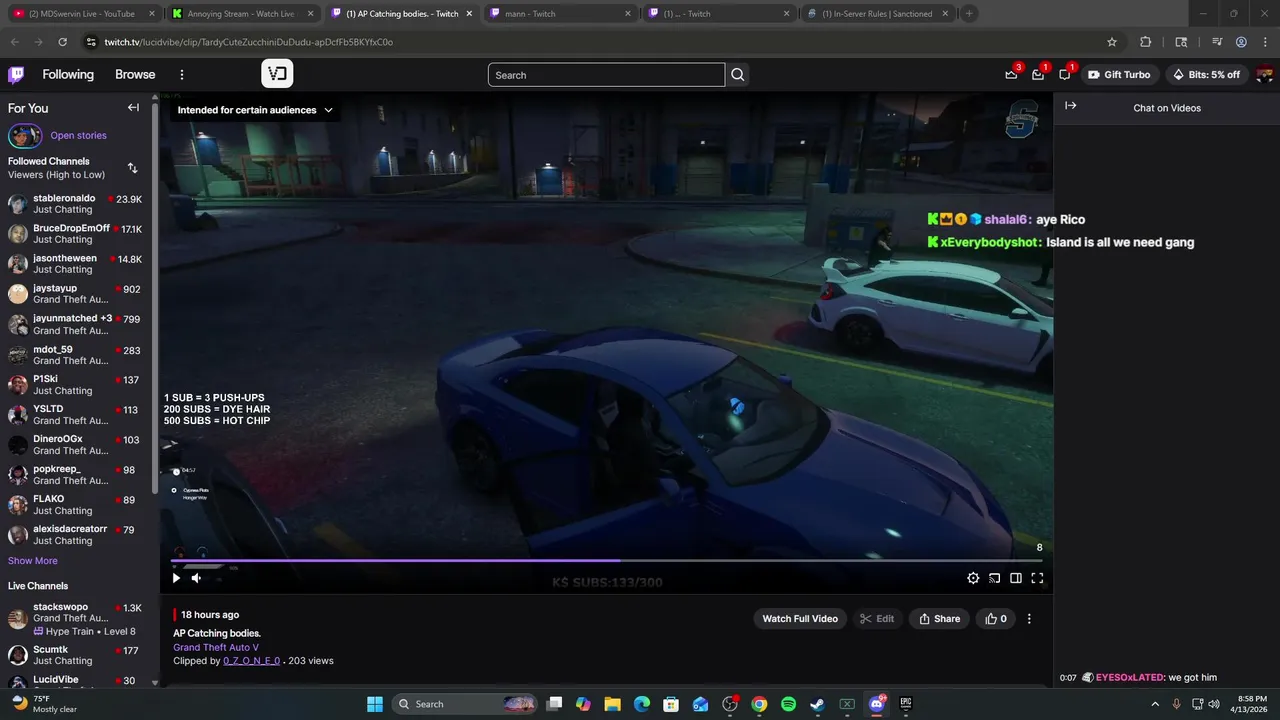Collapse the For You sidebar
The height and width of the screenshot is (720, 1280).
pyautogui.click(x=133, y=108)
